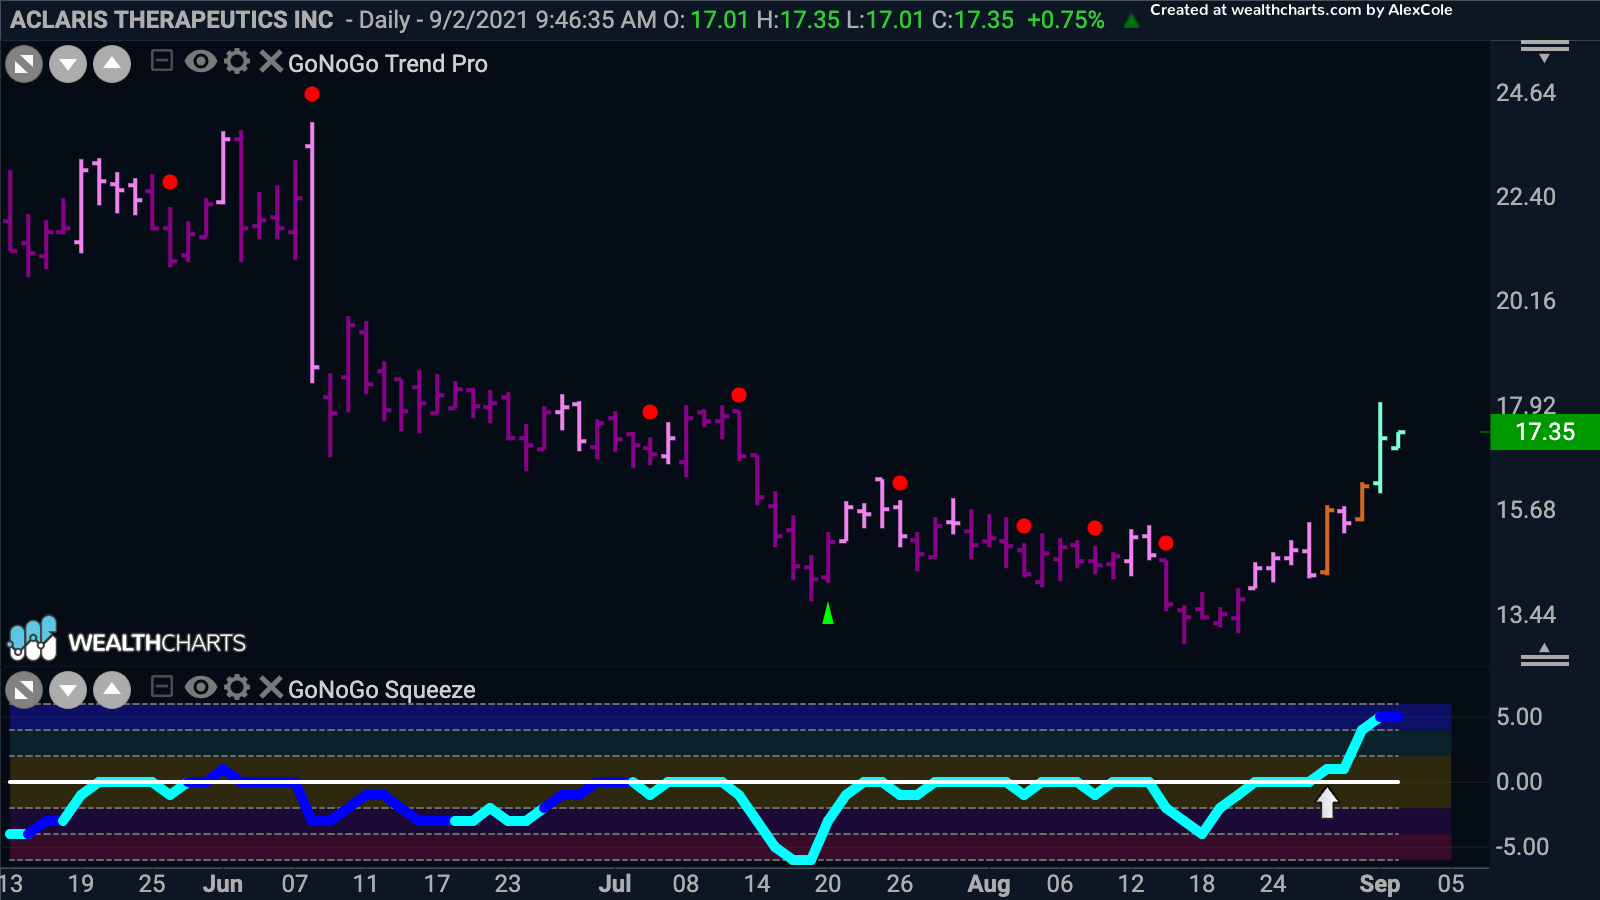
Task: Move the GoNoGo Trend panel up
Action: pyautogui.click(x=112, y=66)
